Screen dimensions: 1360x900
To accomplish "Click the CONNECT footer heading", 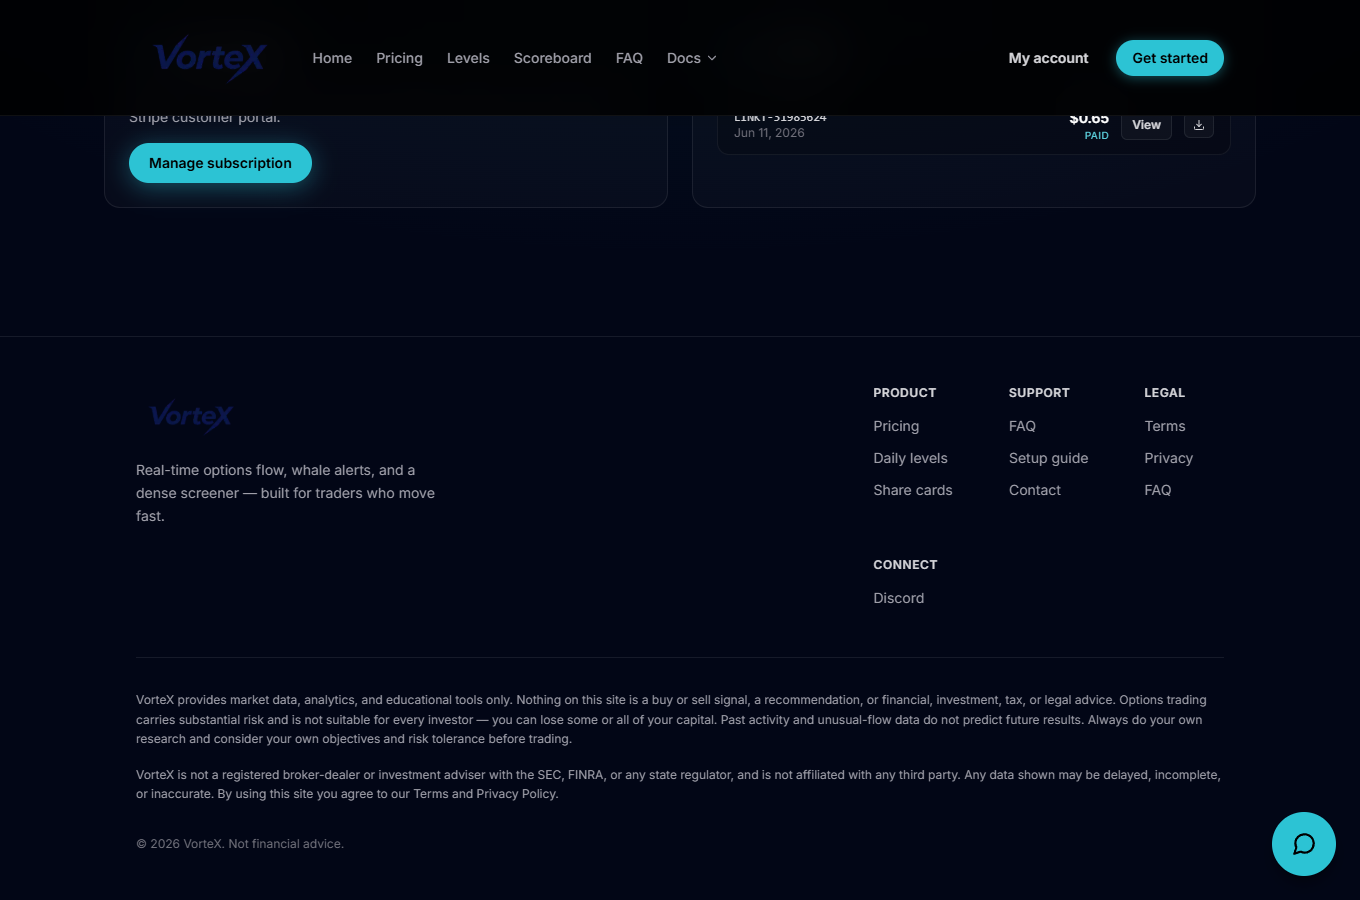I will (x=905, y=565).
